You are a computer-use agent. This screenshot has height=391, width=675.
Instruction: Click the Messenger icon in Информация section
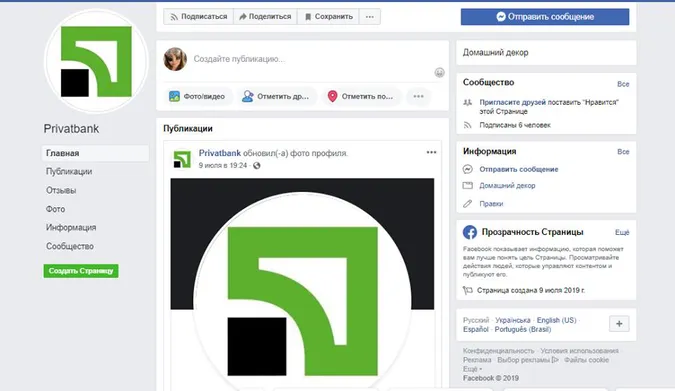(x=468, y=169)
